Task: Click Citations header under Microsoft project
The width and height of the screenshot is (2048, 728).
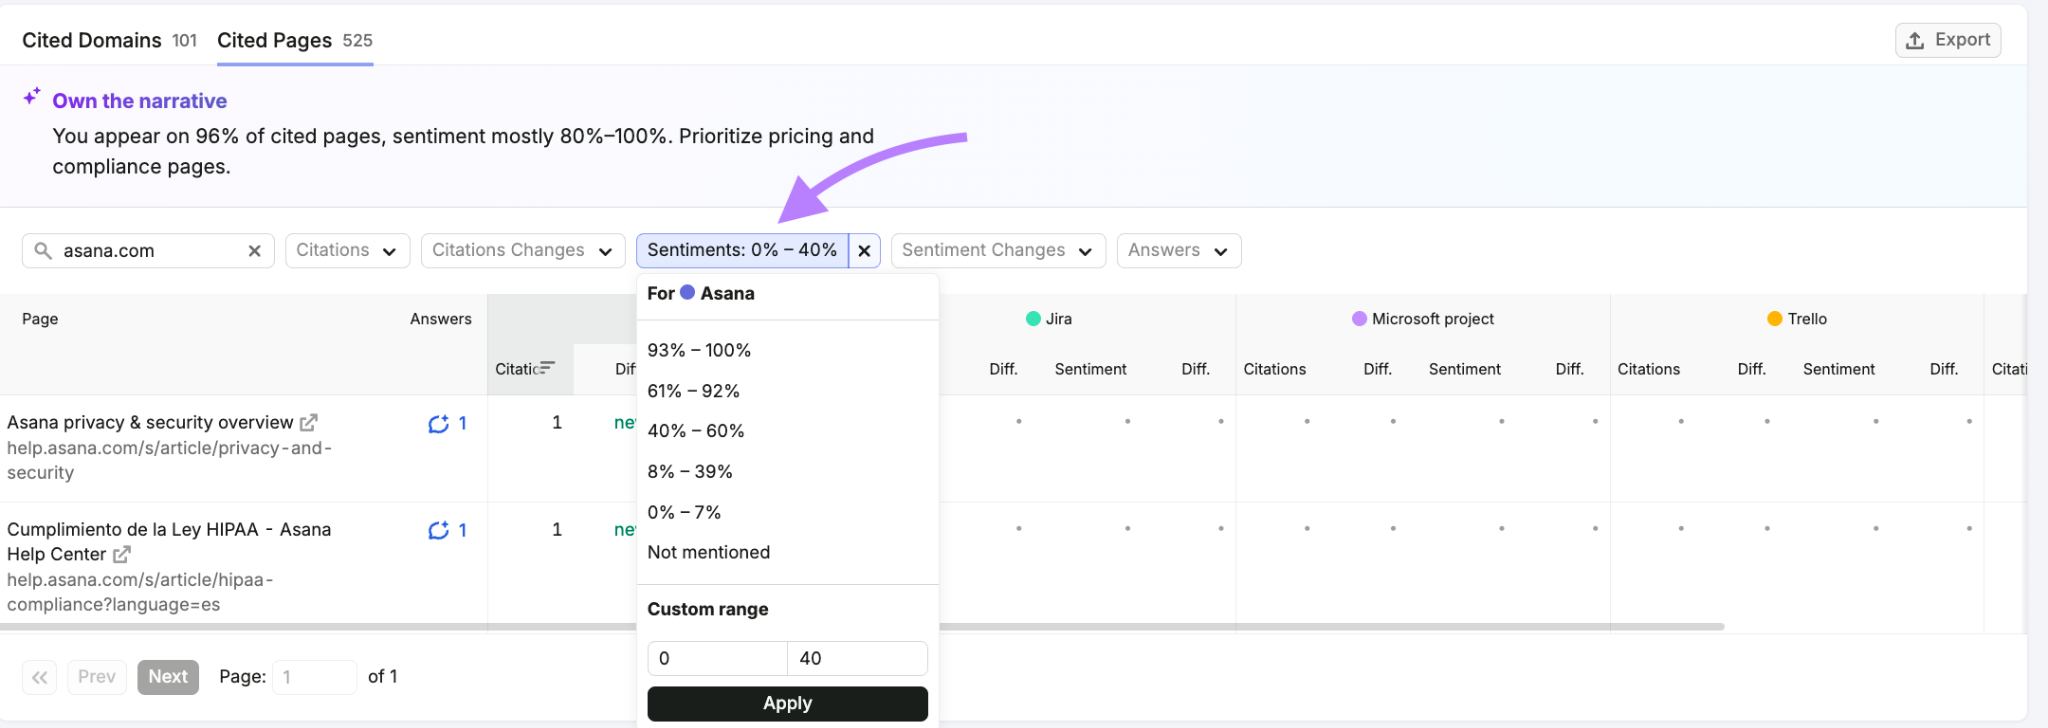Action: (1275, 369)
